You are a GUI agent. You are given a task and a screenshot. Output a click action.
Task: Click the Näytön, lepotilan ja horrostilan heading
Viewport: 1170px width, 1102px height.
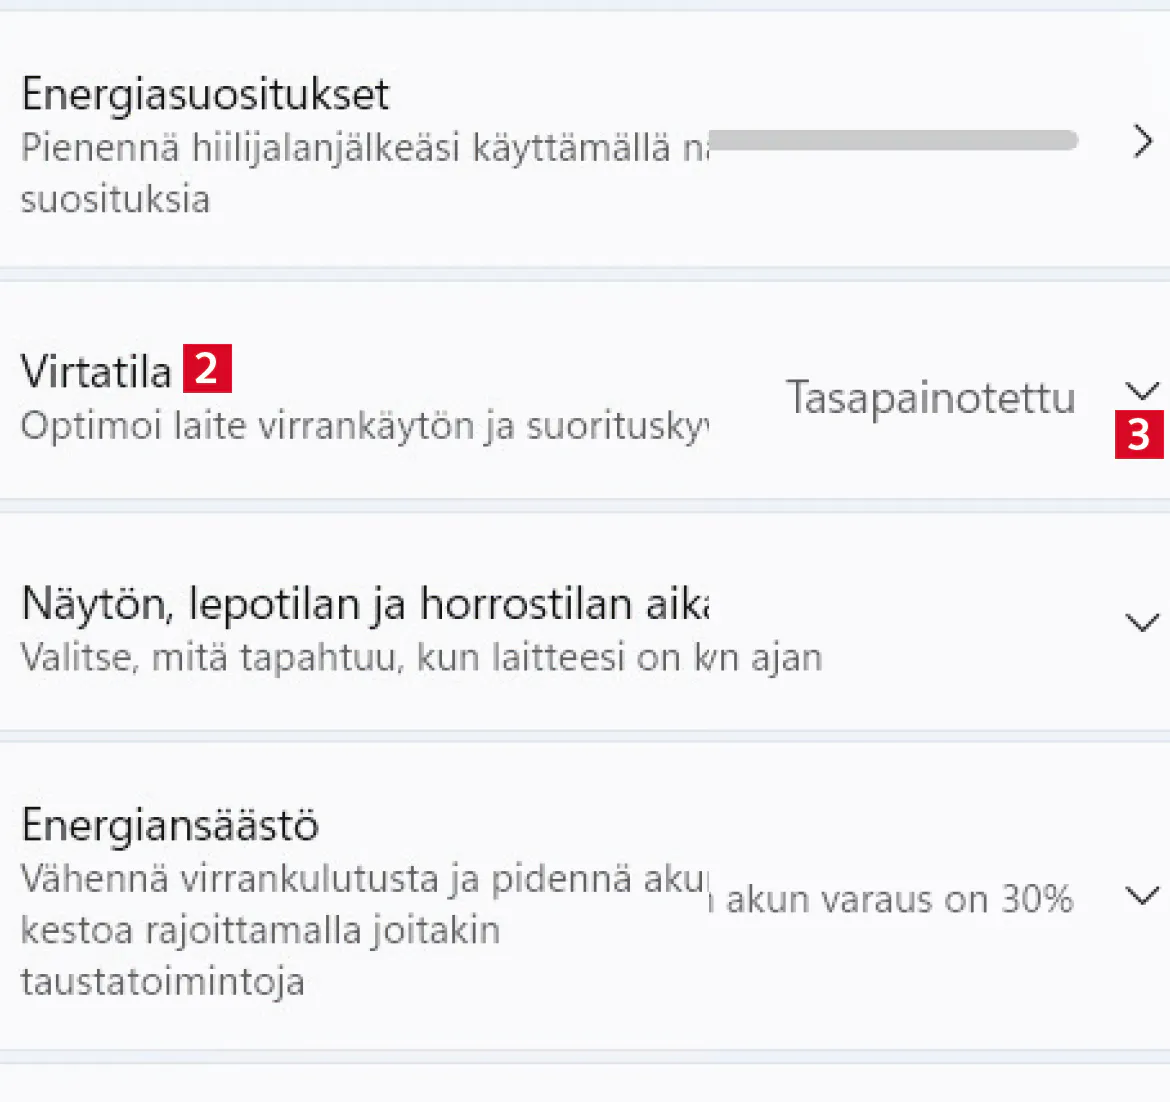pyautogui.click(x=365, y=604)
